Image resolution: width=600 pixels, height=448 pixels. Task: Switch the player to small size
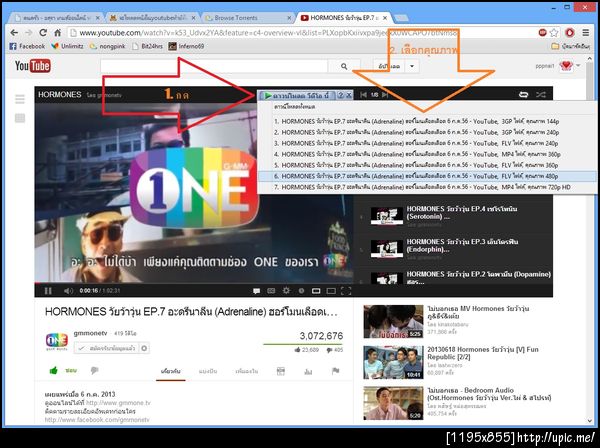click(x=316, y=291)
